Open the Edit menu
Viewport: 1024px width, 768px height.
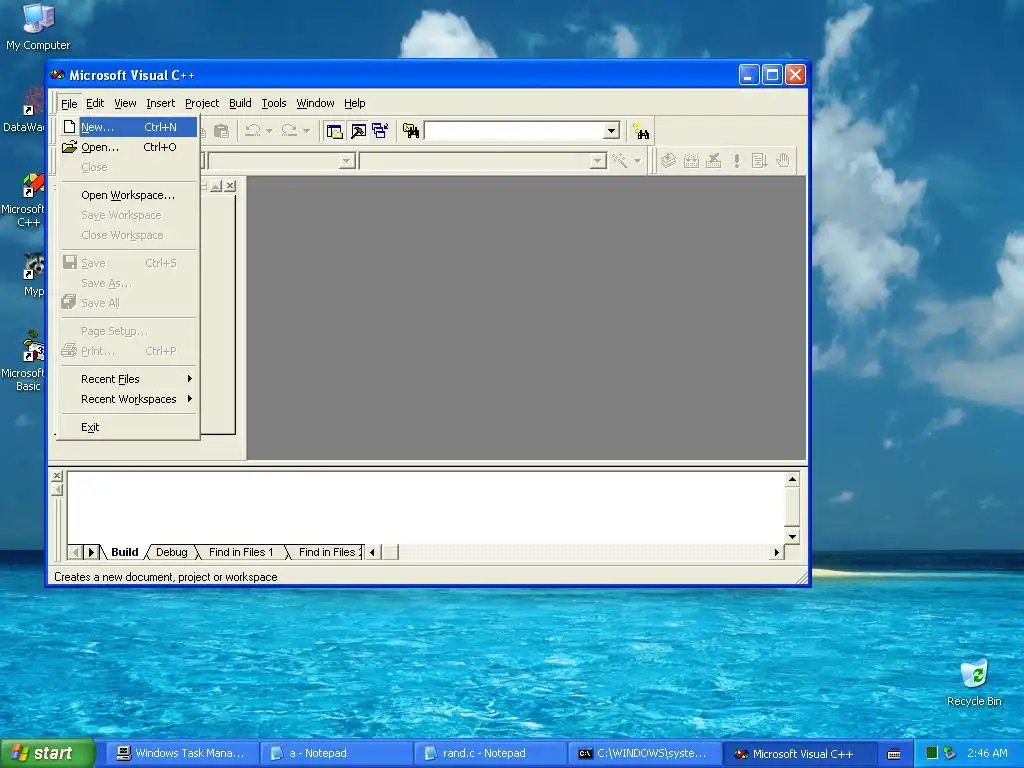(x=95, y=103)
